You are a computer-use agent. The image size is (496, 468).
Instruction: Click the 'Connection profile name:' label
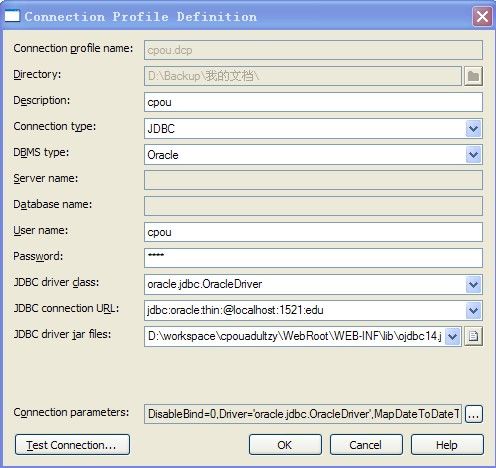tap(73, 48)
